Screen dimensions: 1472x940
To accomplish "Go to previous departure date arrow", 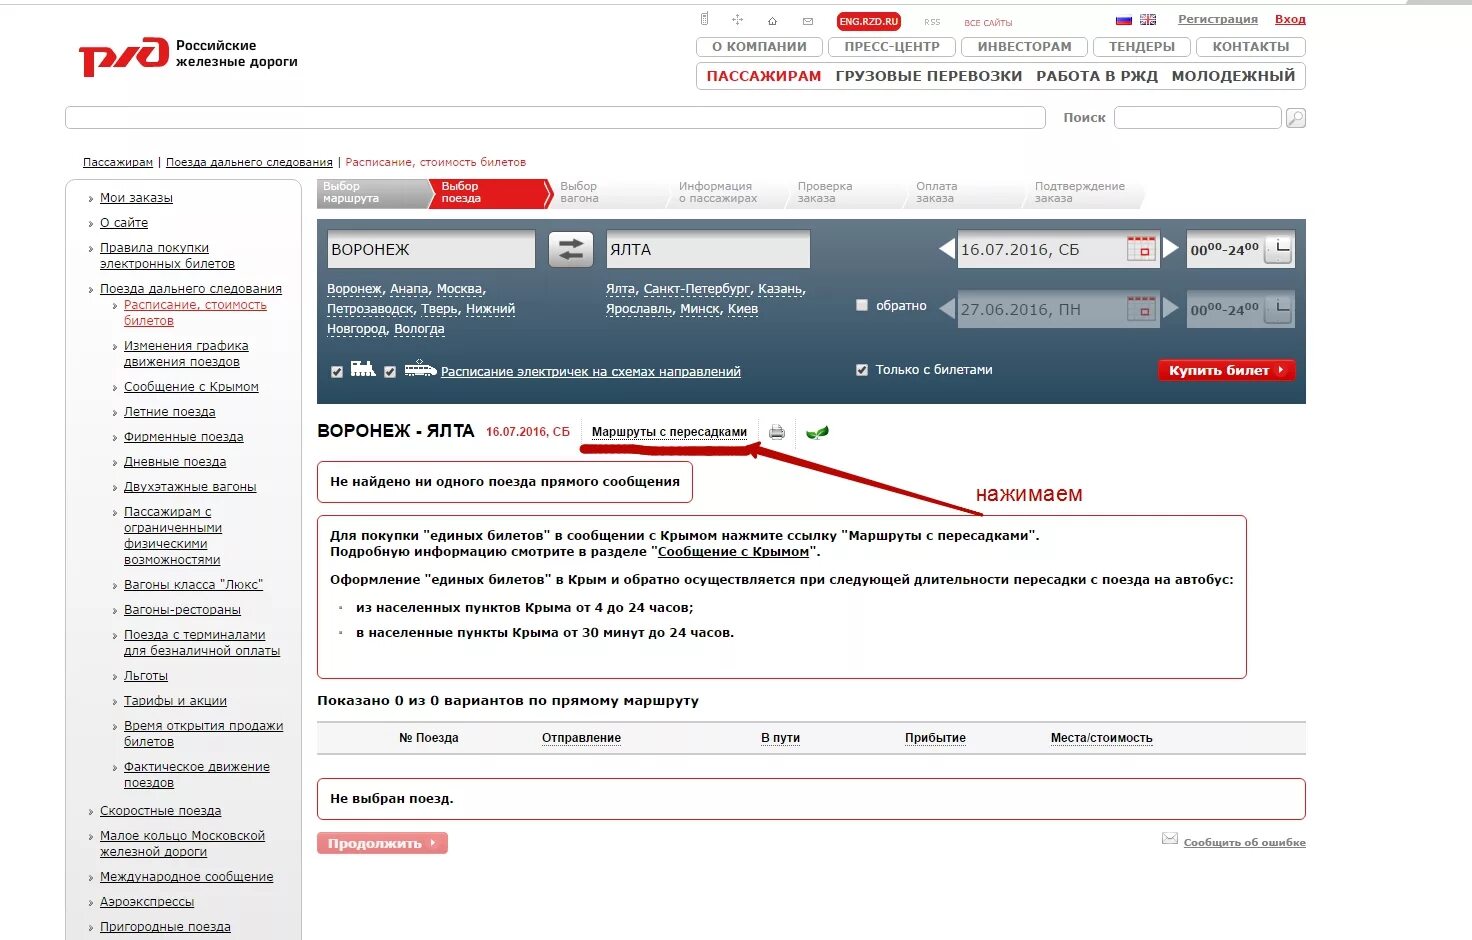I will (947, 248).
